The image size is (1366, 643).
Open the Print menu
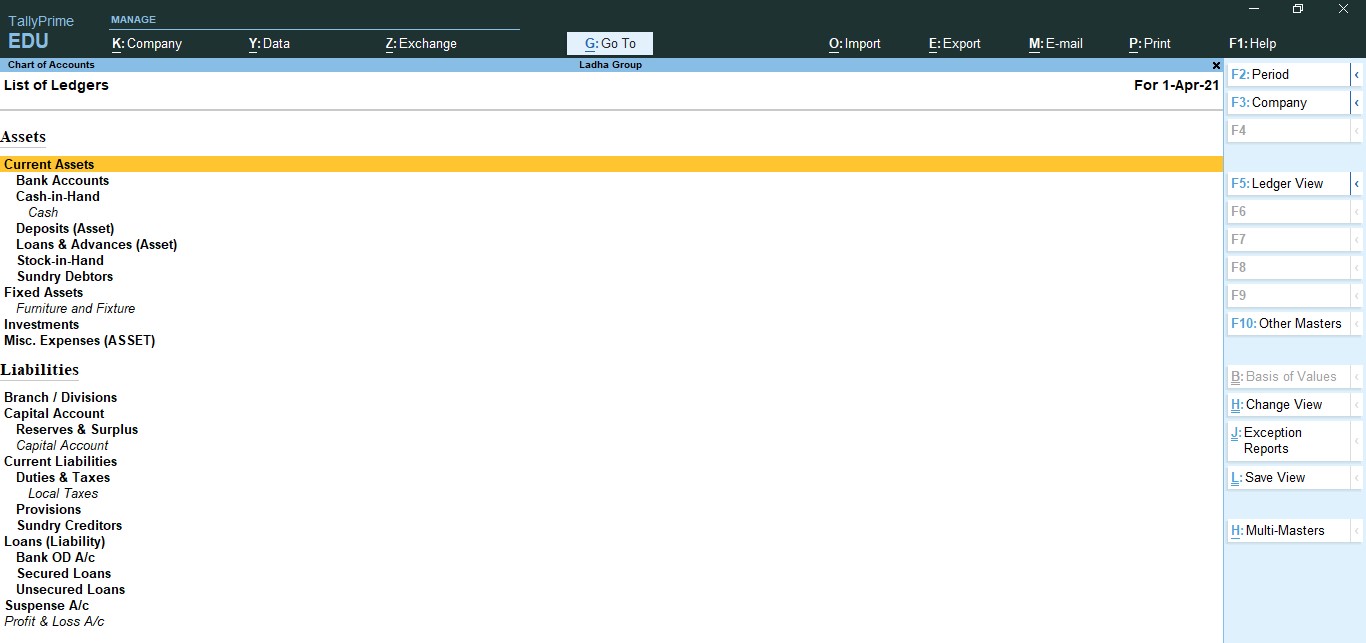click(1150, 44)
